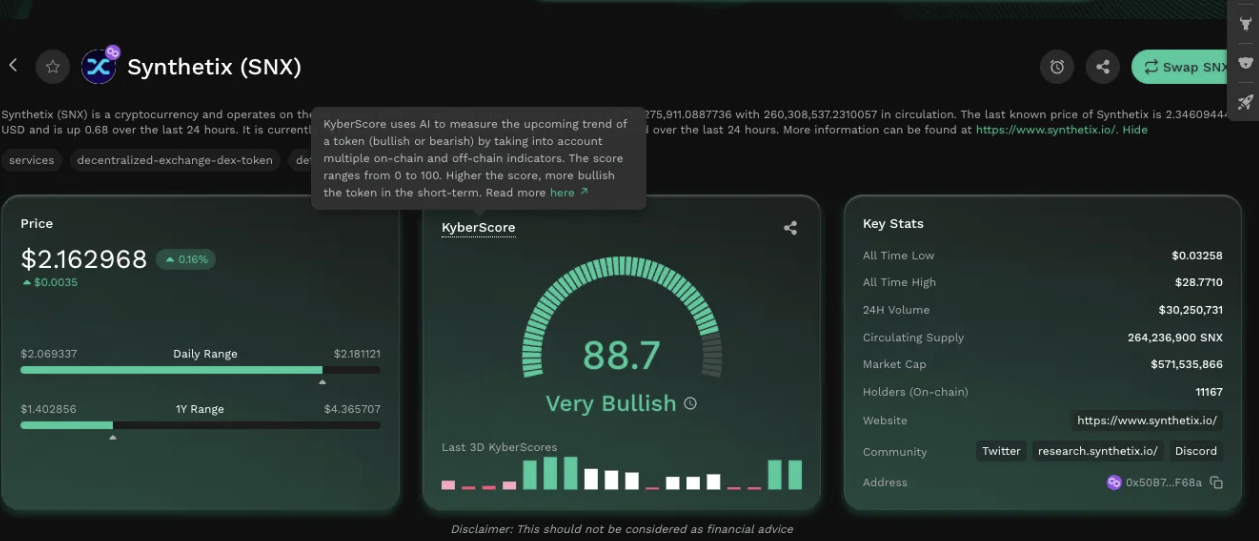The width and height of the screenshot is (1259, 541).
Task: Copy the token address with the copy icon
Action: click(x=1217, y=483)
